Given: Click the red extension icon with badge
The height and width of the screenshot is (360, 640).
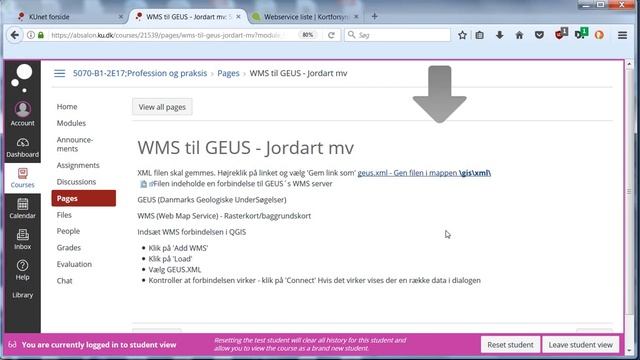Looking at the screenshot, I should 561,34.
